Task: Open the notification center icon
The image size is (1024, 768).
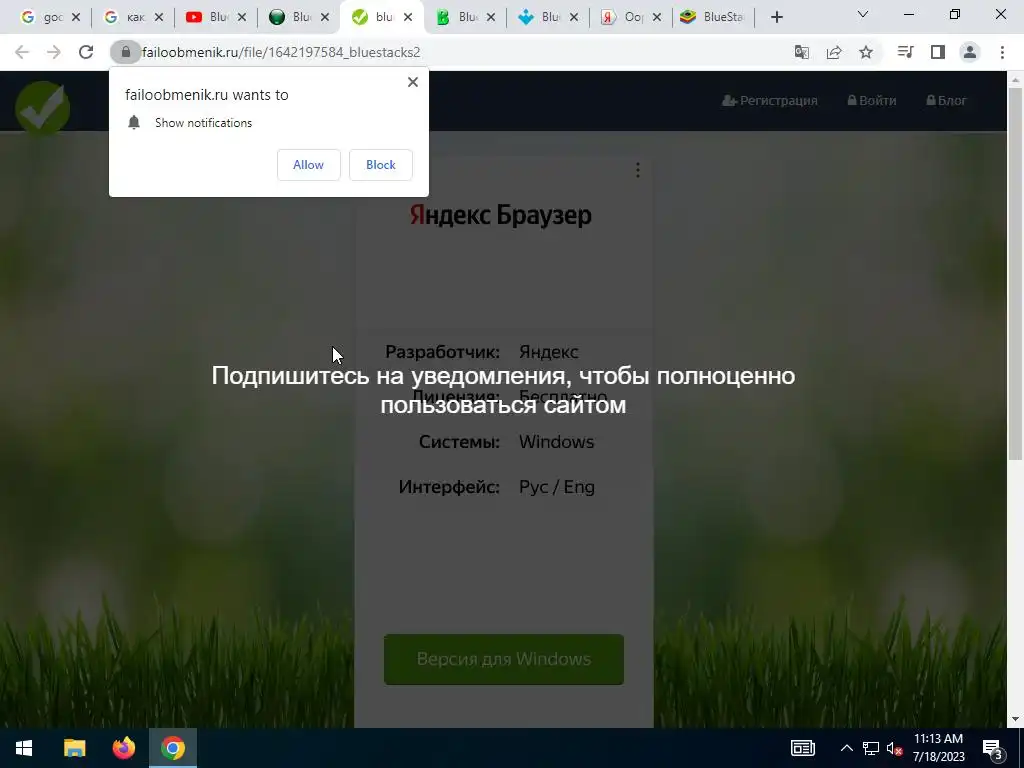Action: 993,748
